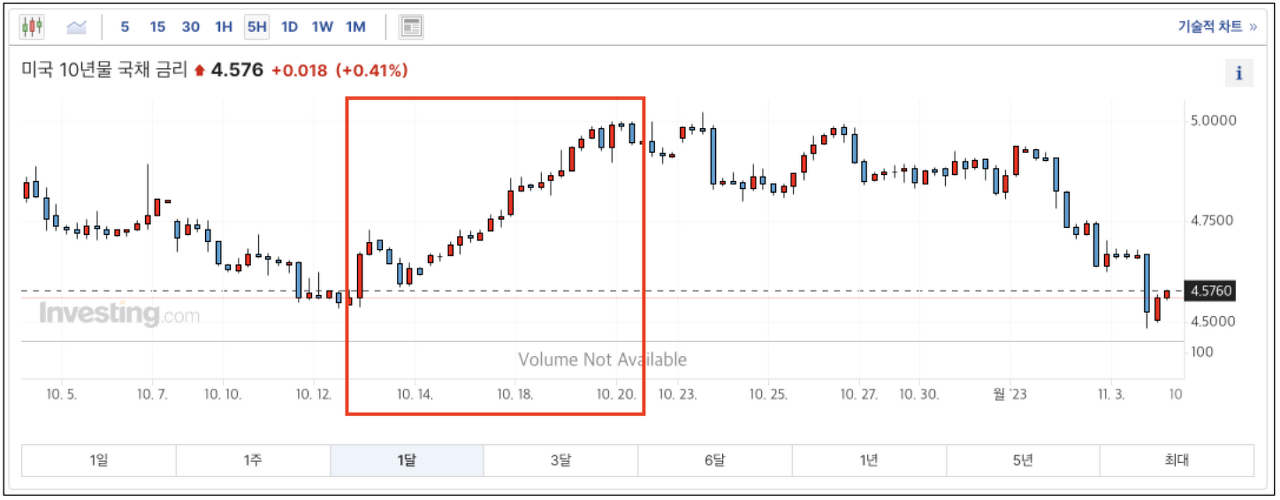Select the 1년 range tab
This screenshot has width=1280, height=500.
point(869,460)
